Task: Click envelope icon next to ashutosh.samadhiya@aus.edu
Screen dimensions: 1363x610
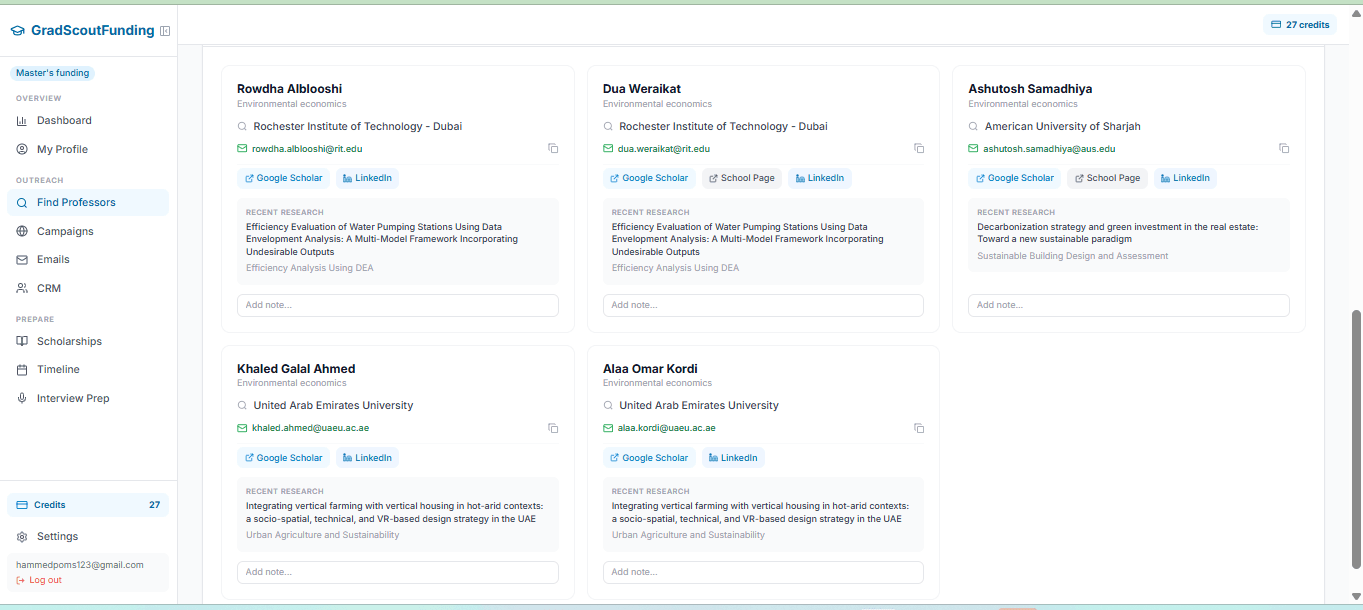Action: (x=973, y=148)
